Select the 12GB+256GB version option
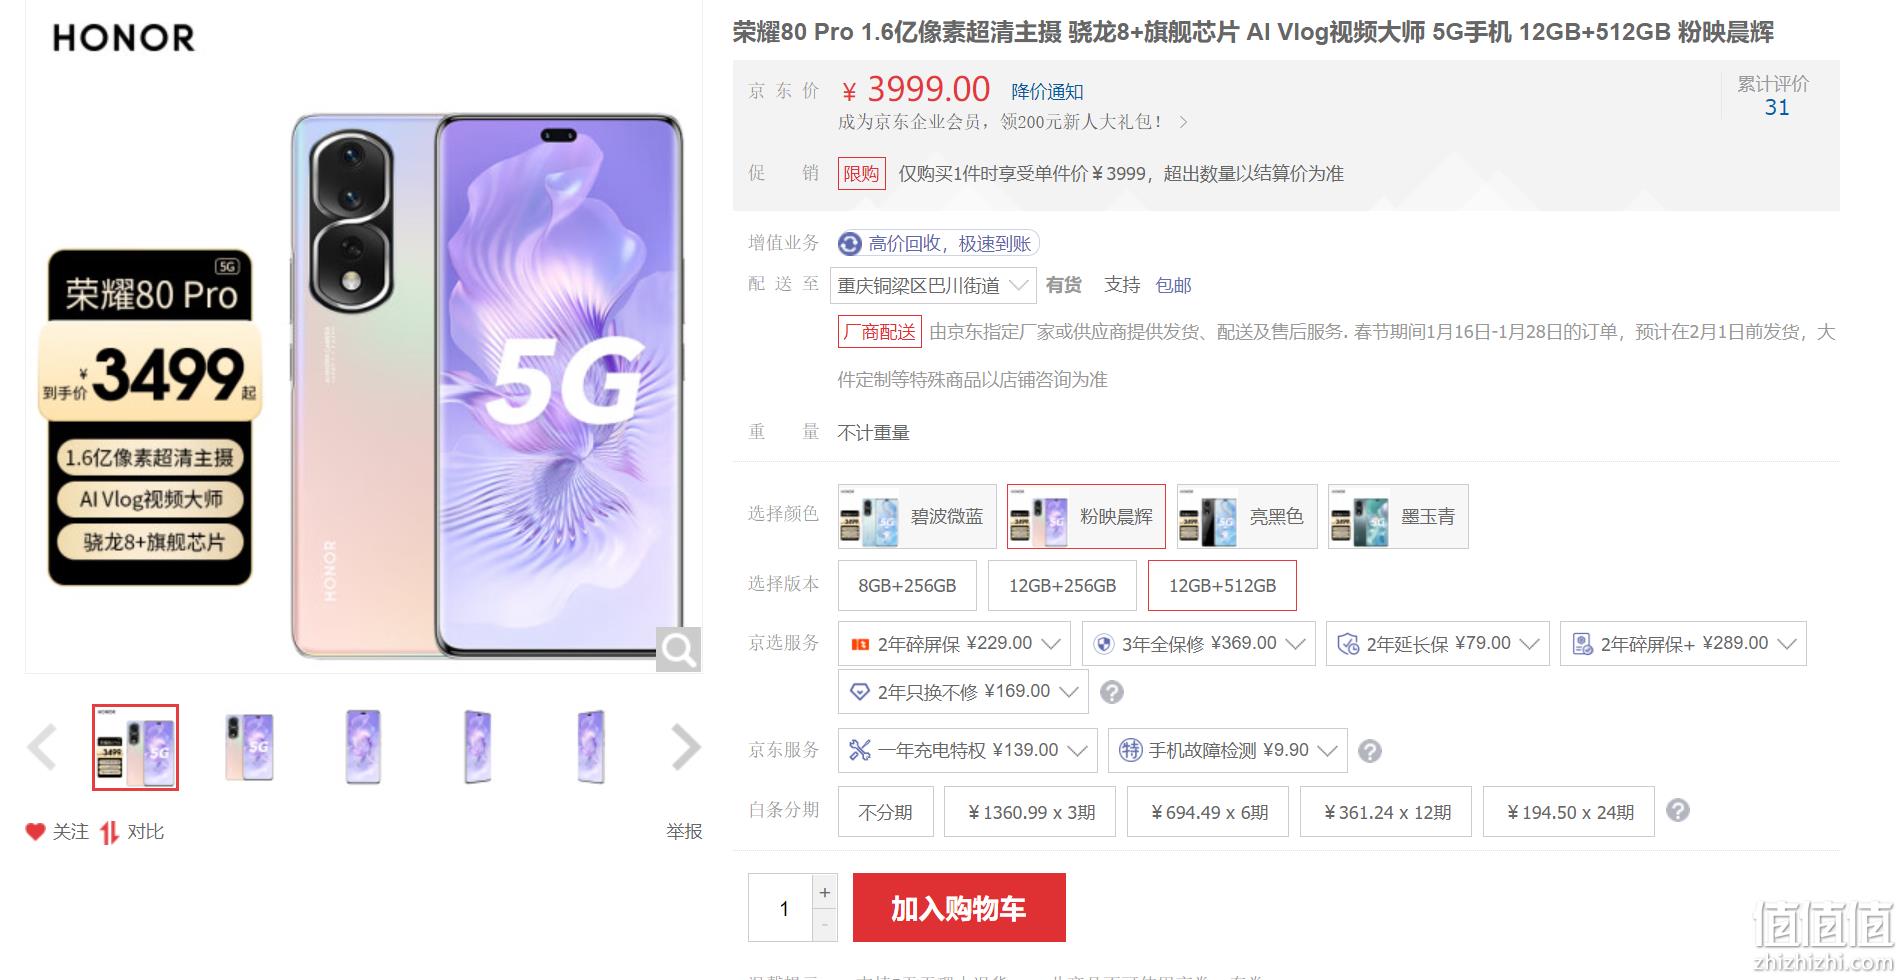Image resolution: width=1903 pixels, height=980 pixels. click(x=1062, y=586)
